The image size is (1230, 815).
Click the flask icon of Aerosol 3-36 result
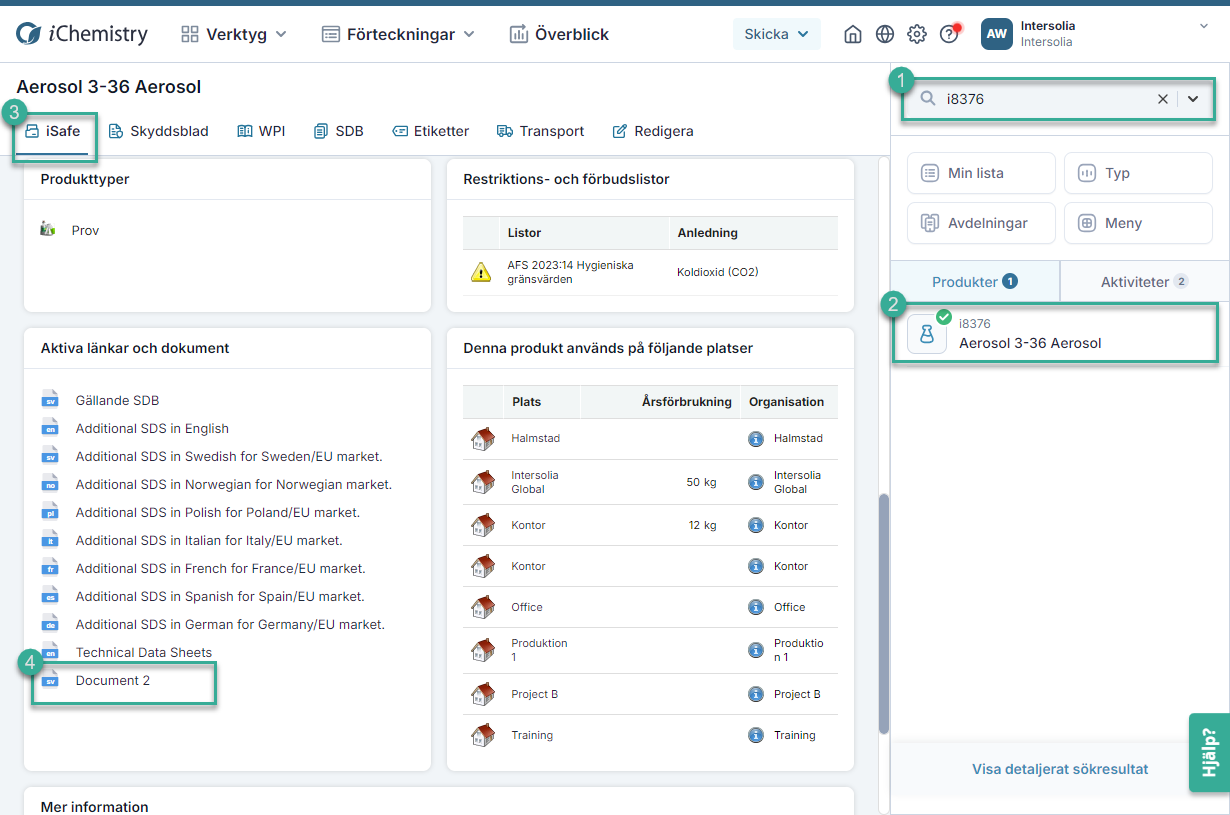click(927, 334)
